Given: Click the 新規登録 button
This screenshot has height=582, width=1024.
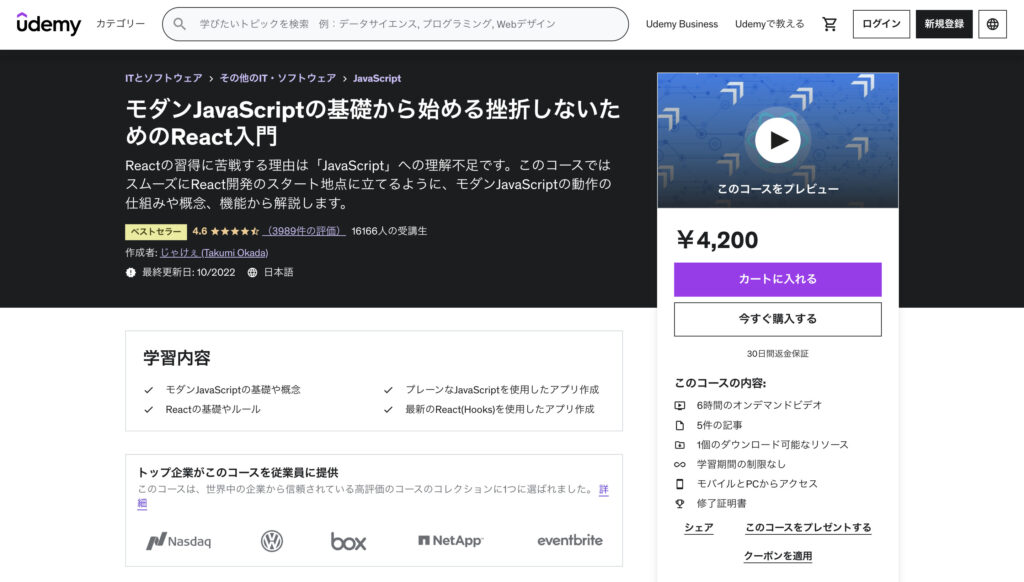Looking at the screenshot, I should pyautogui.click(x=944, y=24).
